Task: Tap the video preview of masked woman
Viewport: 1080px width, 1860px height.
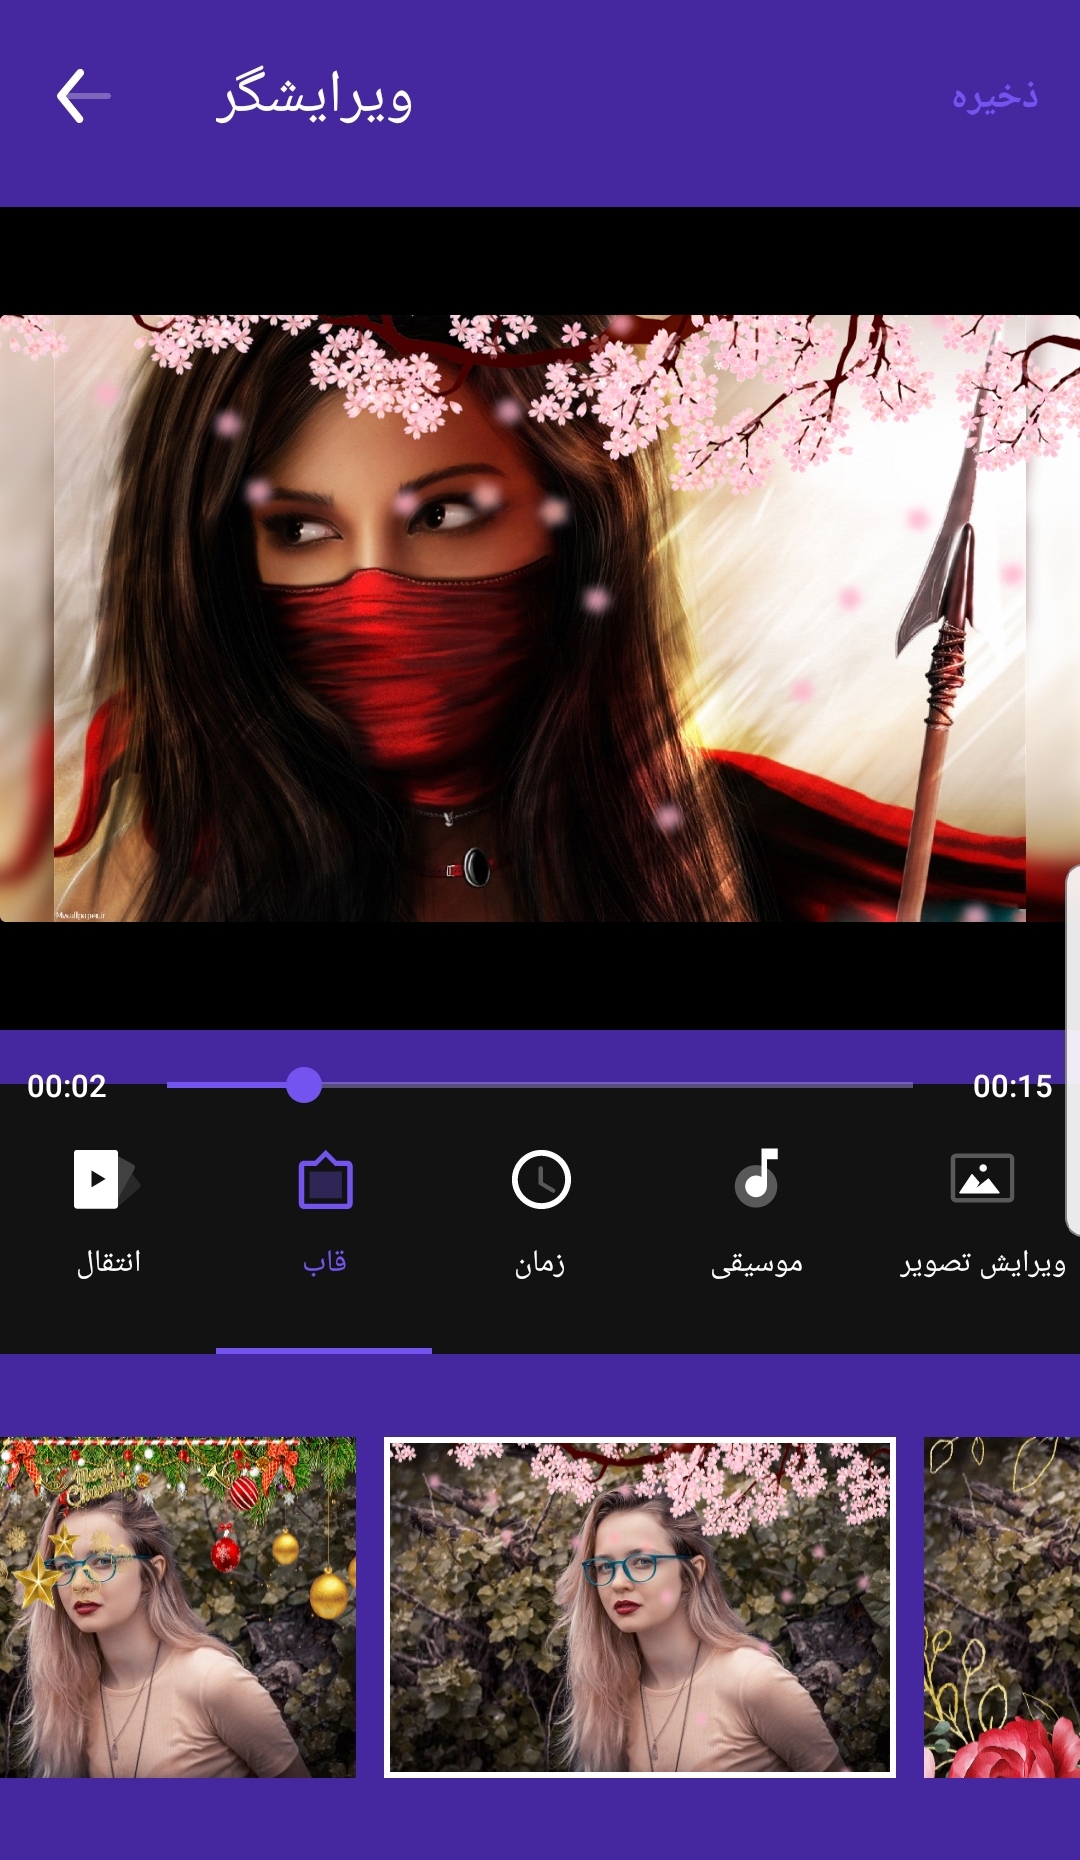Action: [540, 618]
